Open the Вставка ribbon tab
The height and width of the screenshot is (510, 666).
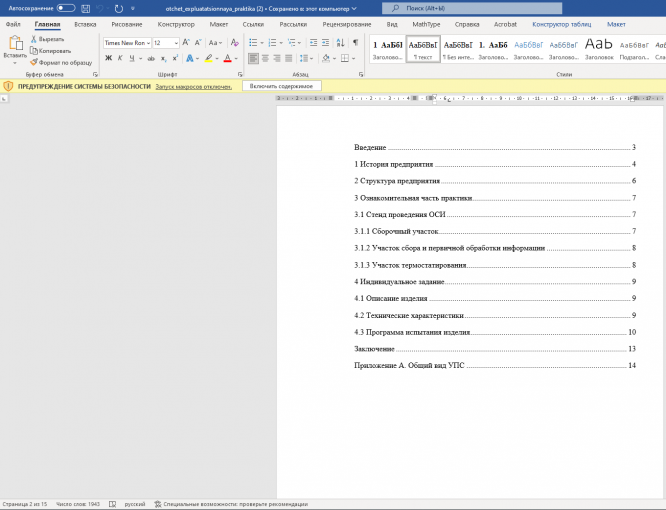[x=85, y=23]
